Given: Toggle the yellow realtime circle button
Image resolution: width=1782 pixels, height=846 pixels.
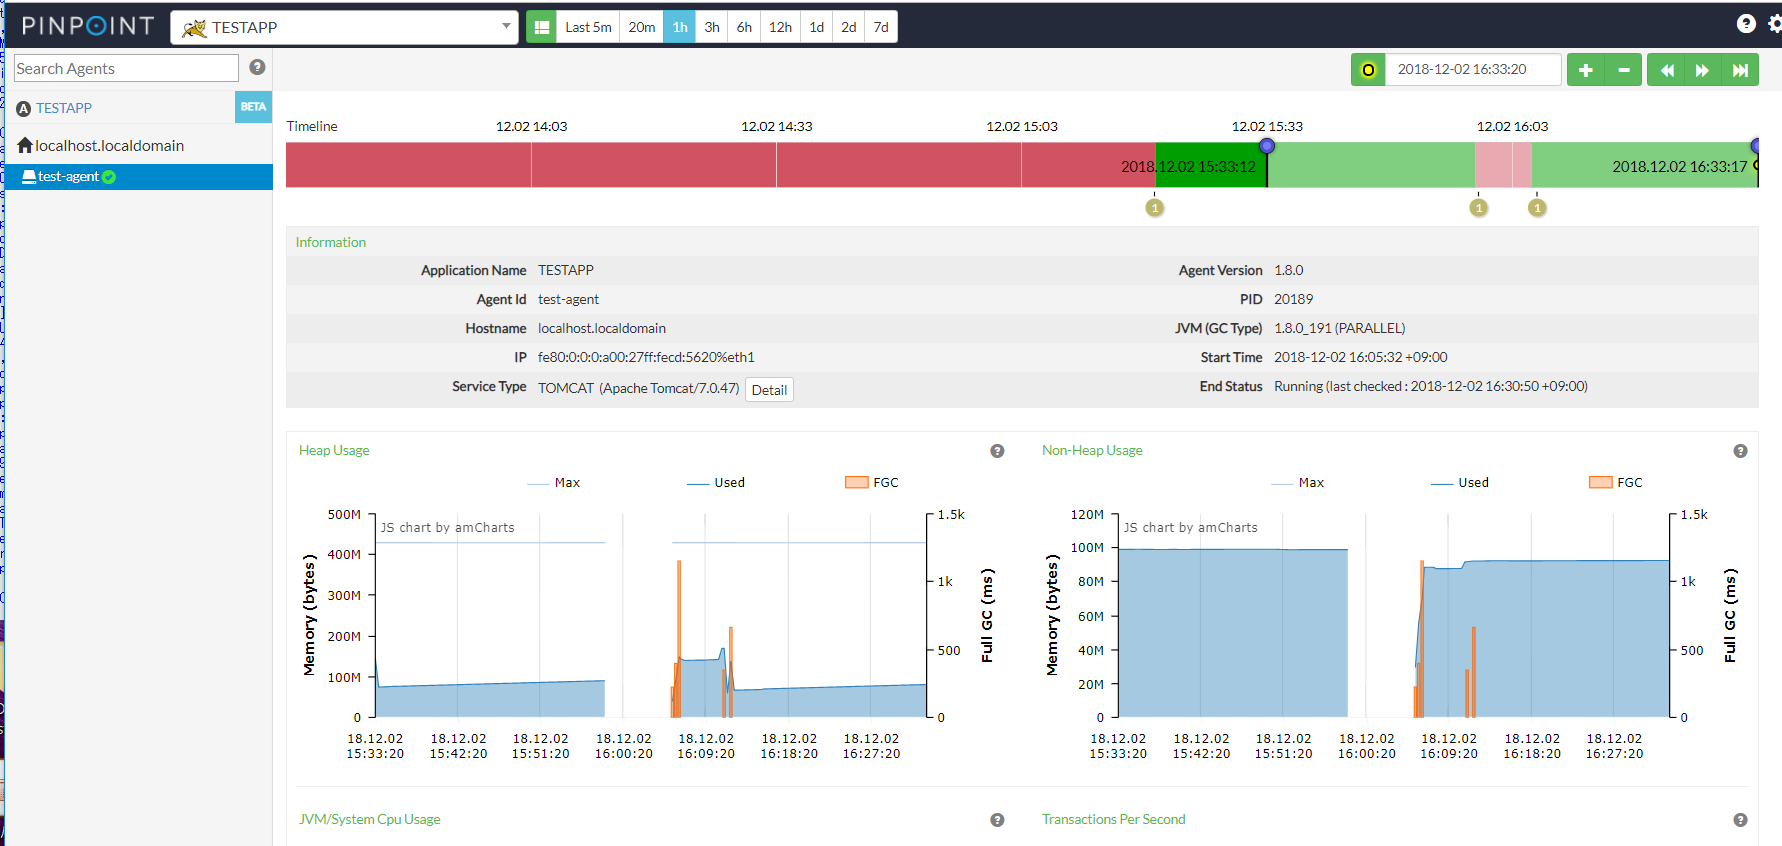Looking at the screenshot, I should tap(1368, 70).
